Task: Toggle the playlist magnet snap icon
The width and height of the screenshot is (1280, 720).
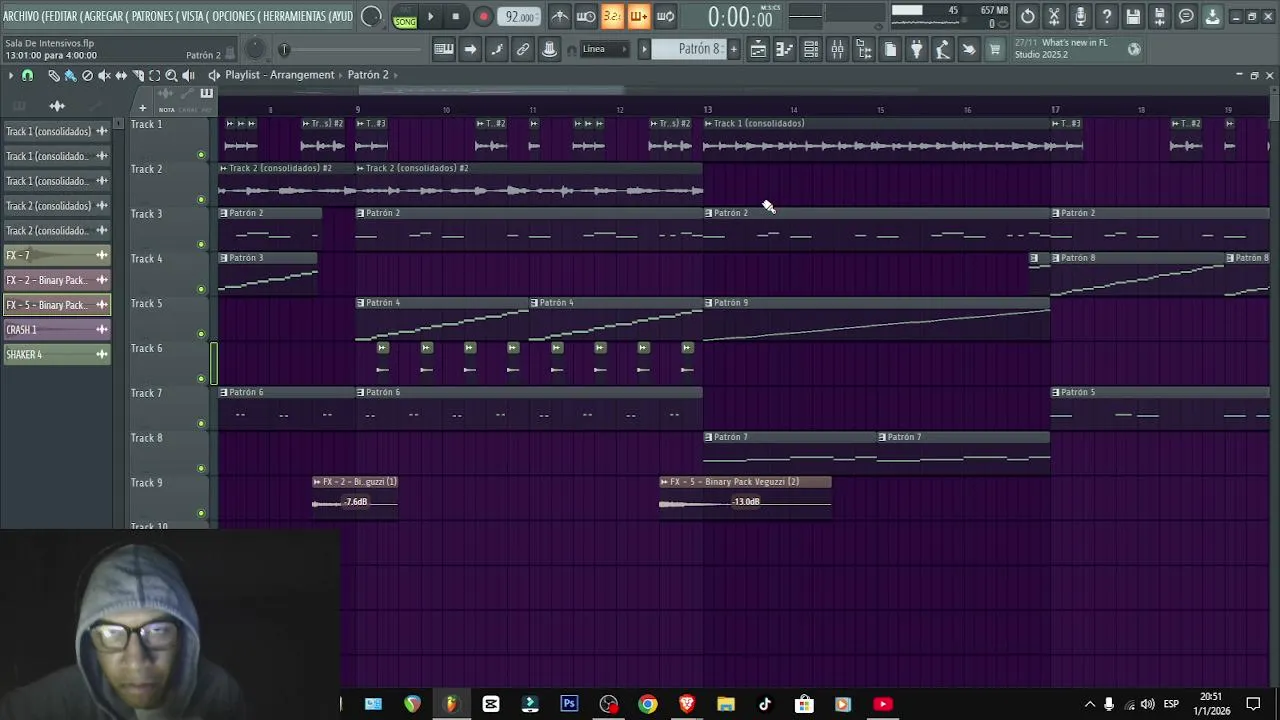Action: click(x=27, y=76)
